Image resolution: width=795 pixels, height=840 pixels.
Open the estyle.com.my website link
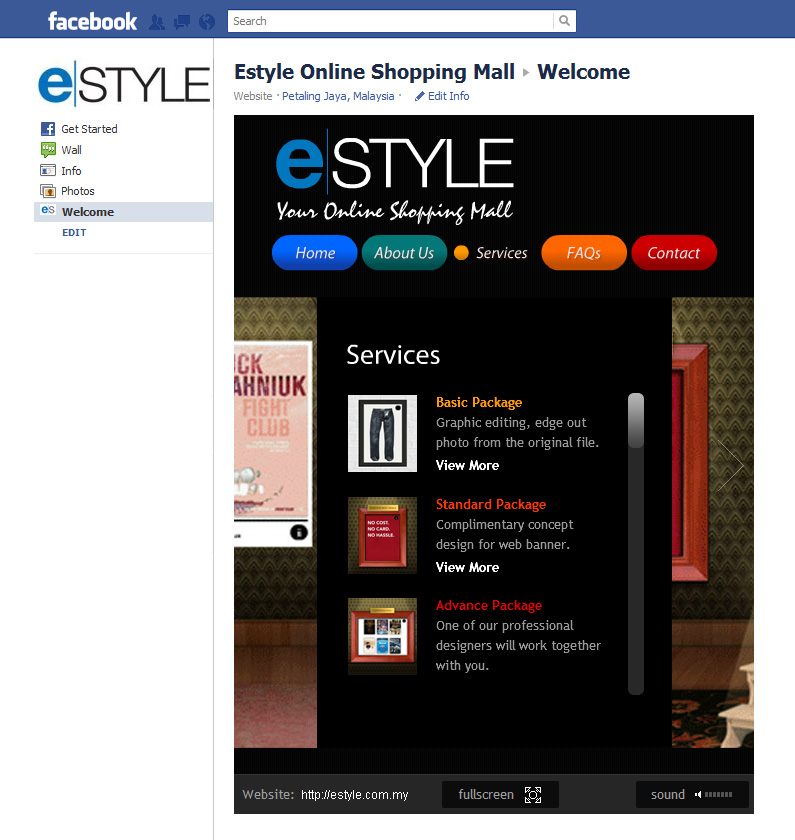click(x=354, y=795)
